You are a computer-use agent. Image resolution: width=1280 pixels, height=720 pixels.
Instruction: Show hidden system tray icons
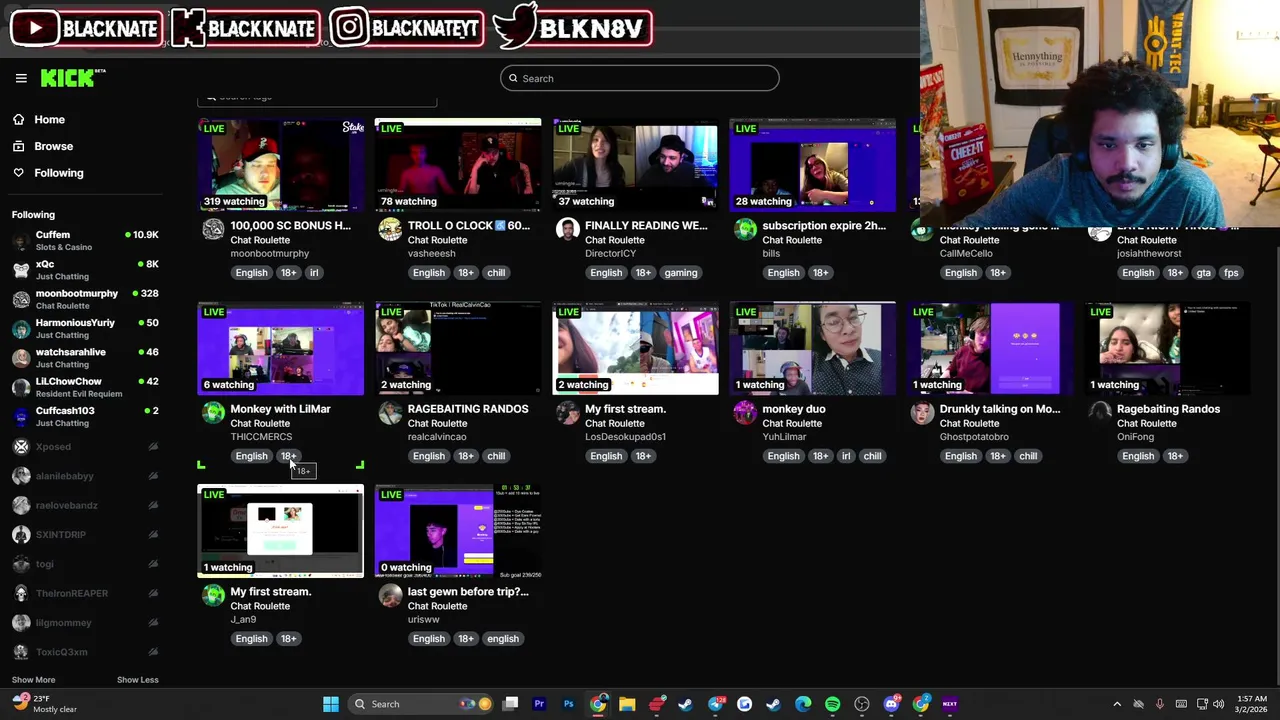1117,704
